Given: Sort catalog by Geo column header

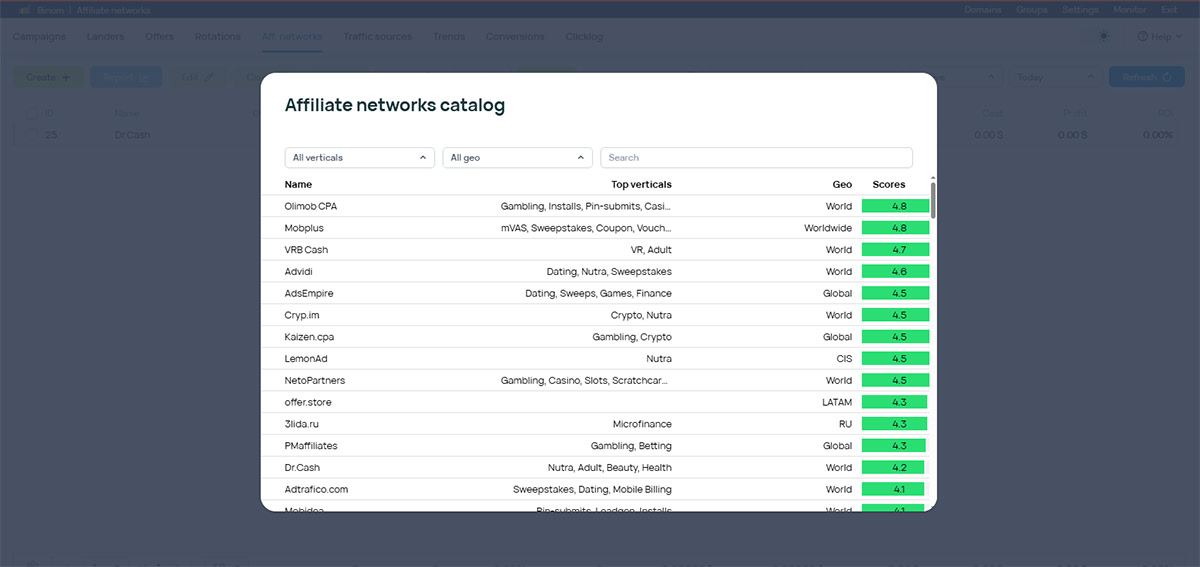Looking at the screenshot, I should 842,184.
